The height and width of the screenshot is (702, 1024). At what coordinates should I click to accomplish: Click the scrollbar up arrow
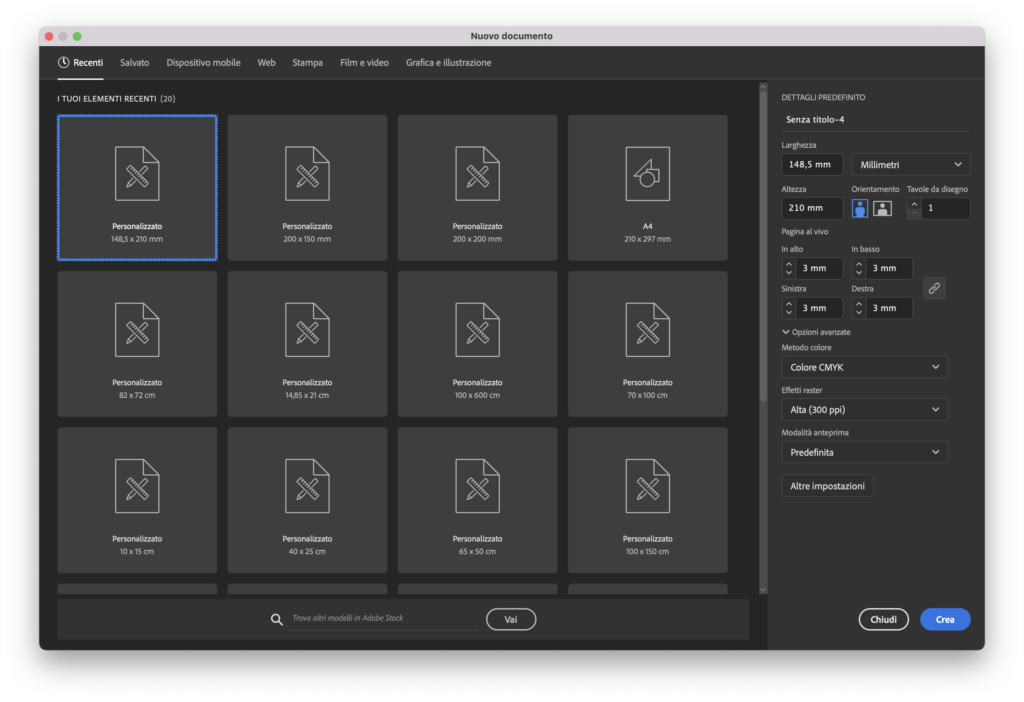point(763,87)
